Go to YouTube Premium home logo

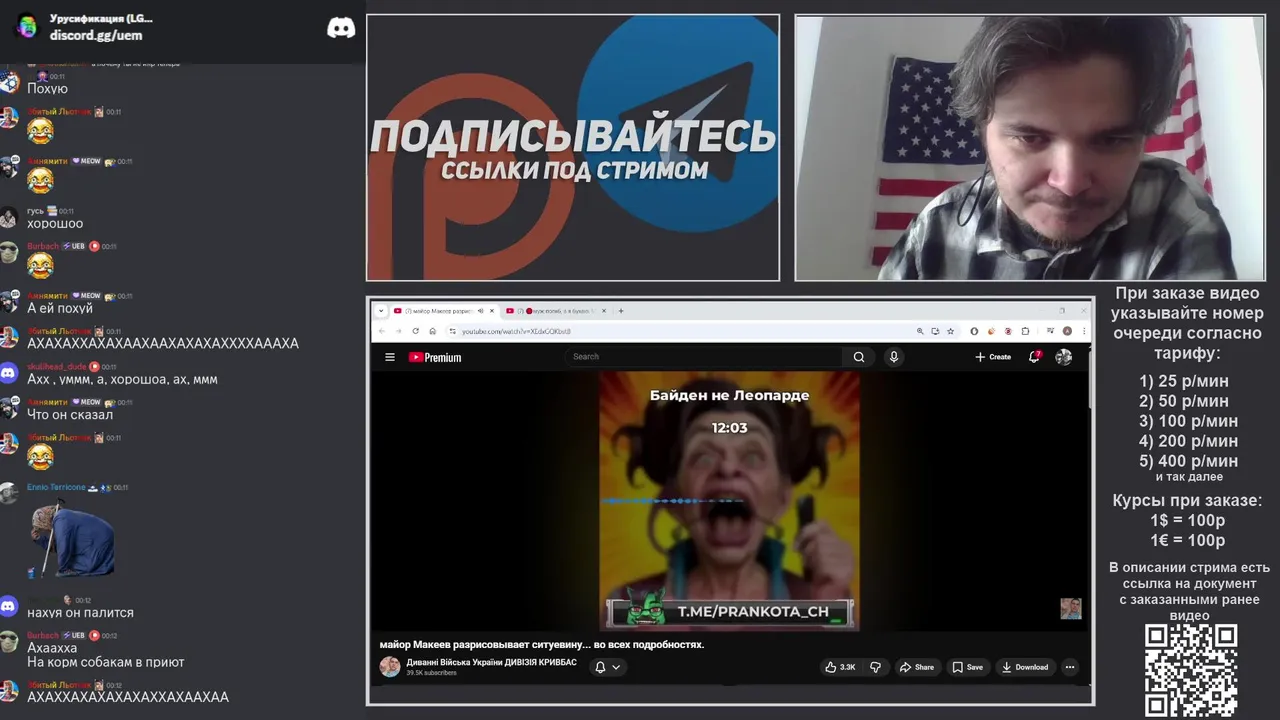click(x=435, y=357)
